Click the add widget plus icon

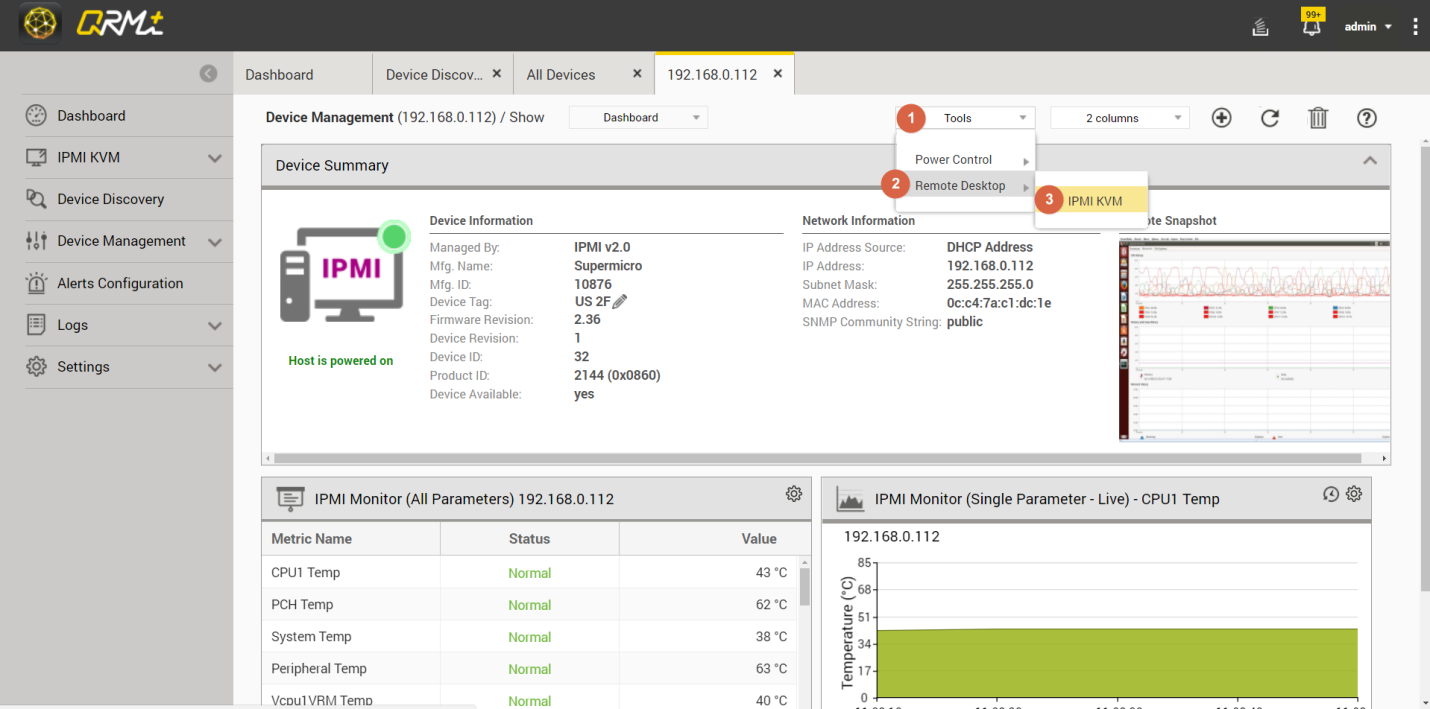[1221, 118]
